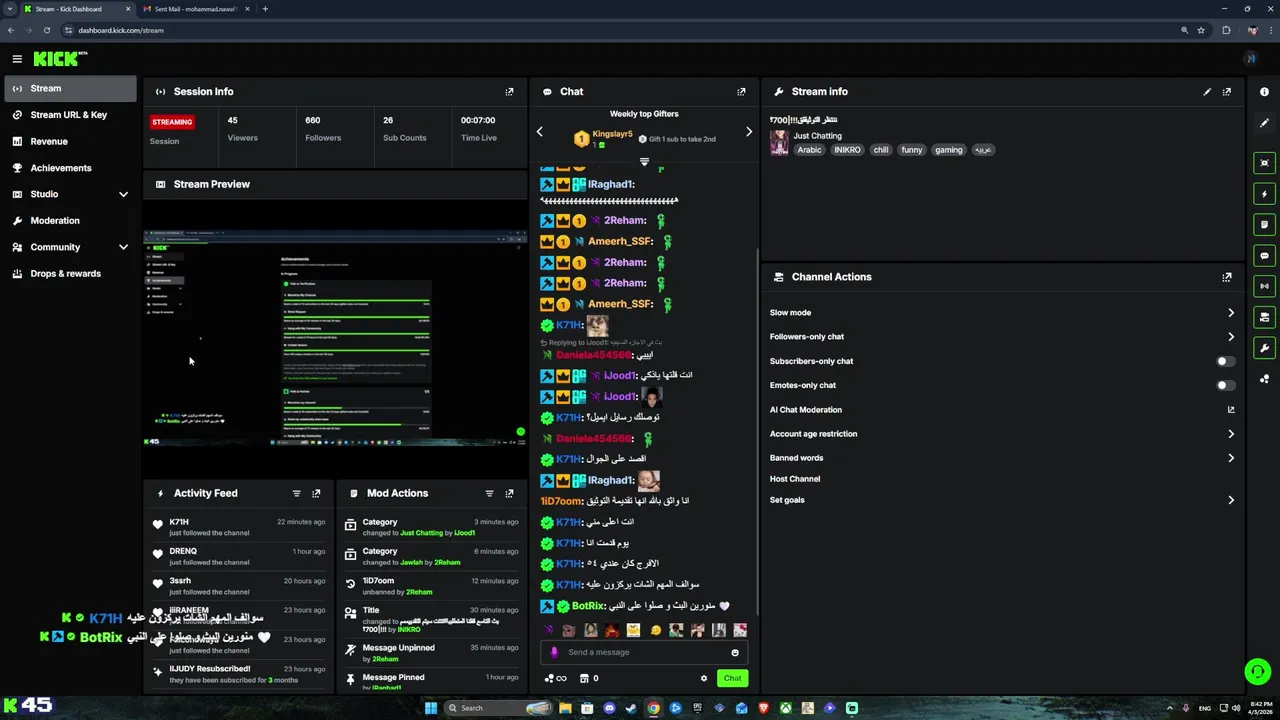Toggle the stream preview widget icon in right sidebar

1264,163
